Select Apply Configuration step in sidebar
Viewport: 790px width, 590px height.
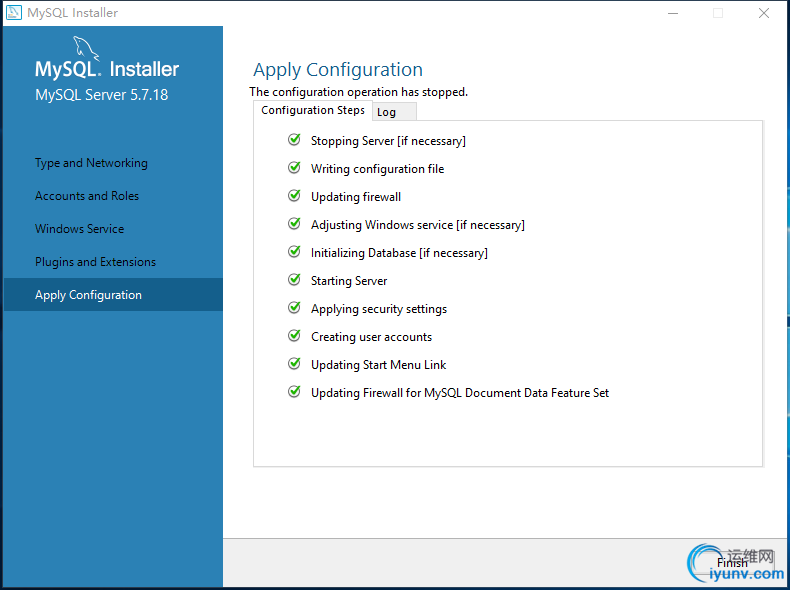pos(113,295)
